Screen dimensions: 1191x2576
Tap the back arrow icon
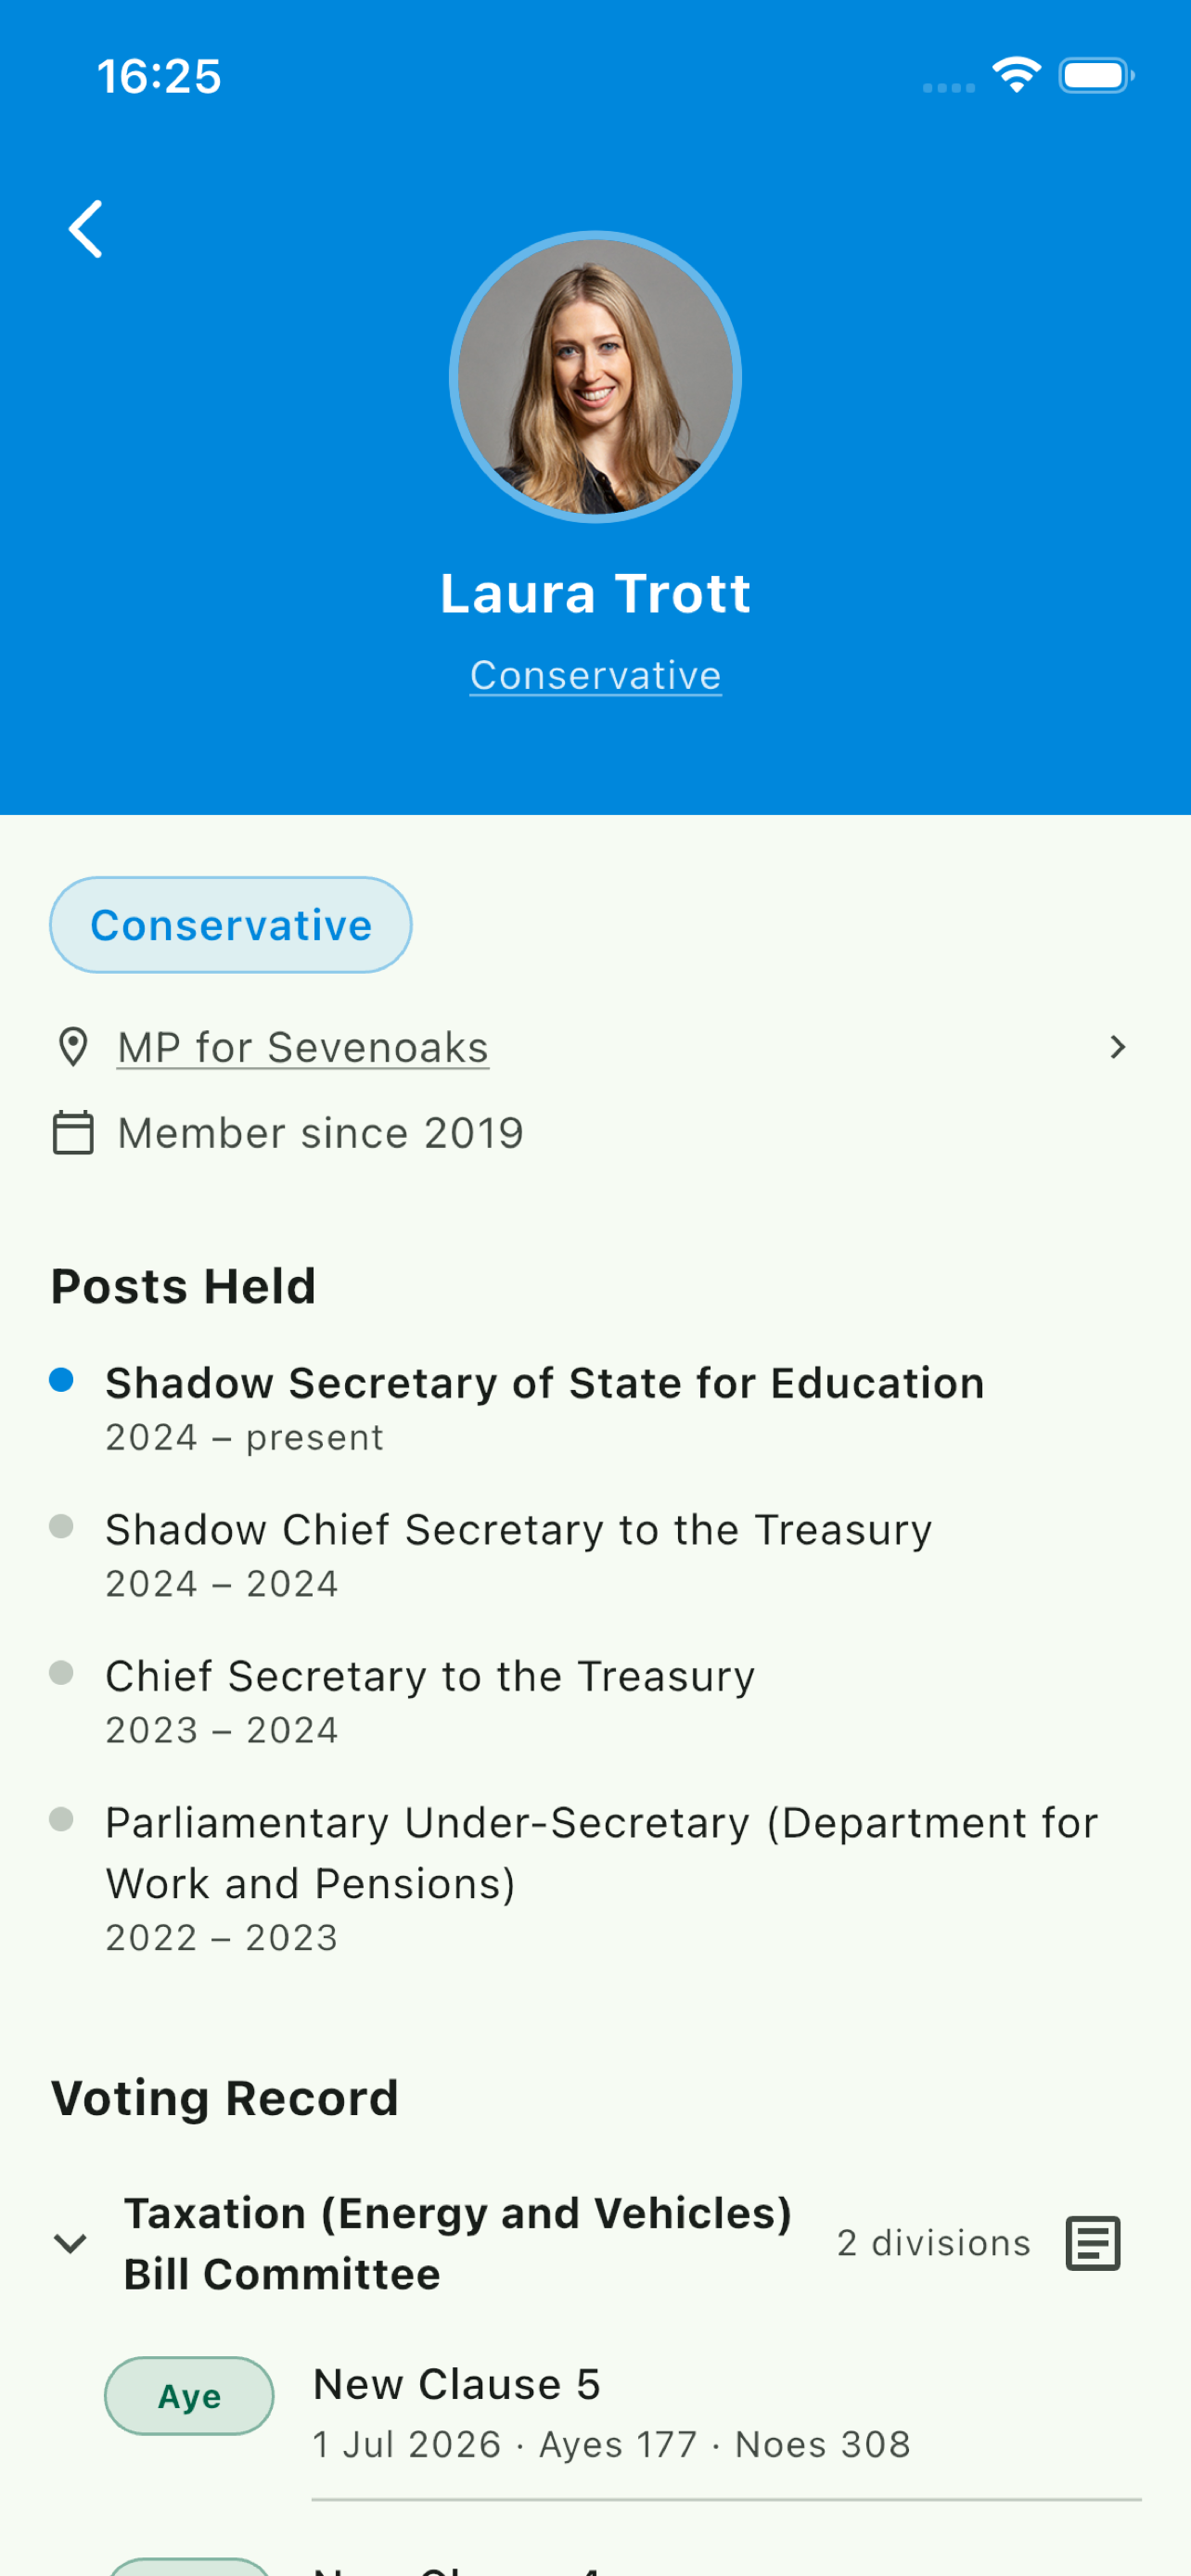pos(85,229)
